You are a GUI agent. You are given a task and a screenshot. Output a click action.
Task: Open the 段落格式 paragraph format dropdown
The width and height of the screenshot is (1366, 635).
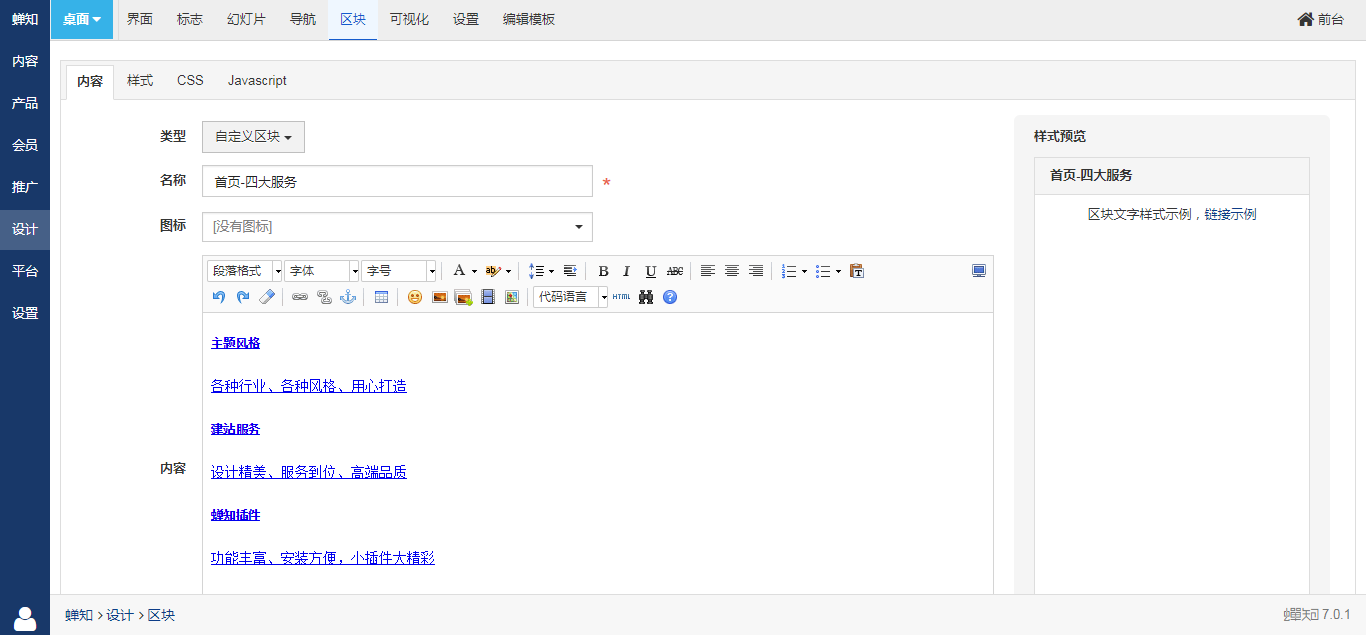coord(245,271)
